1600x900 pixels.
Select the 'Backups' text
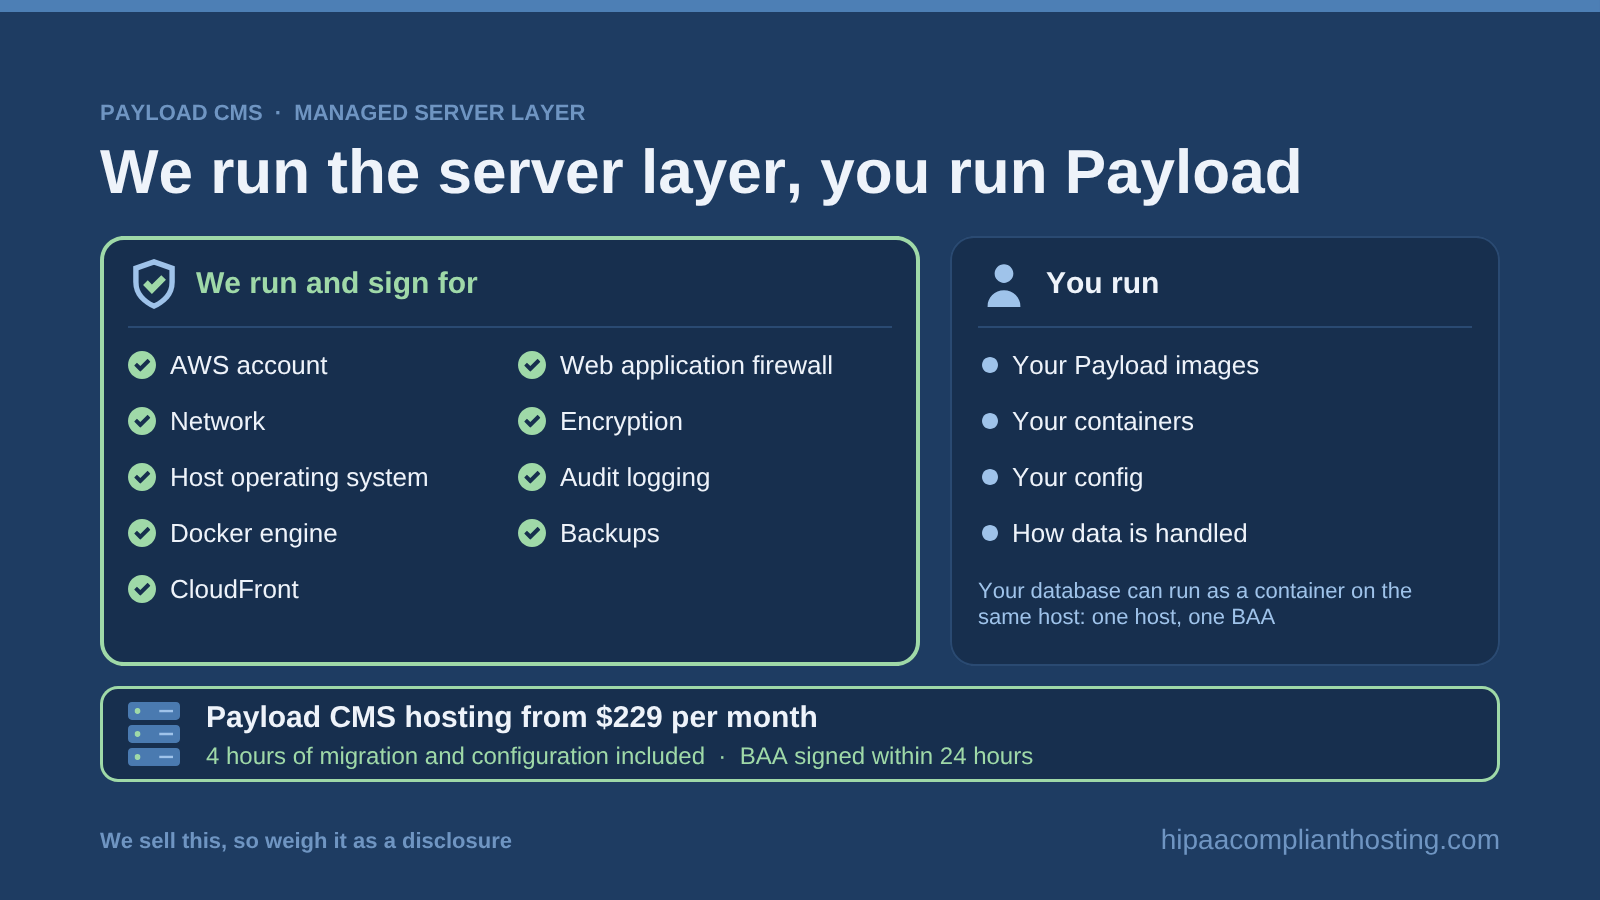coord(610,534)
